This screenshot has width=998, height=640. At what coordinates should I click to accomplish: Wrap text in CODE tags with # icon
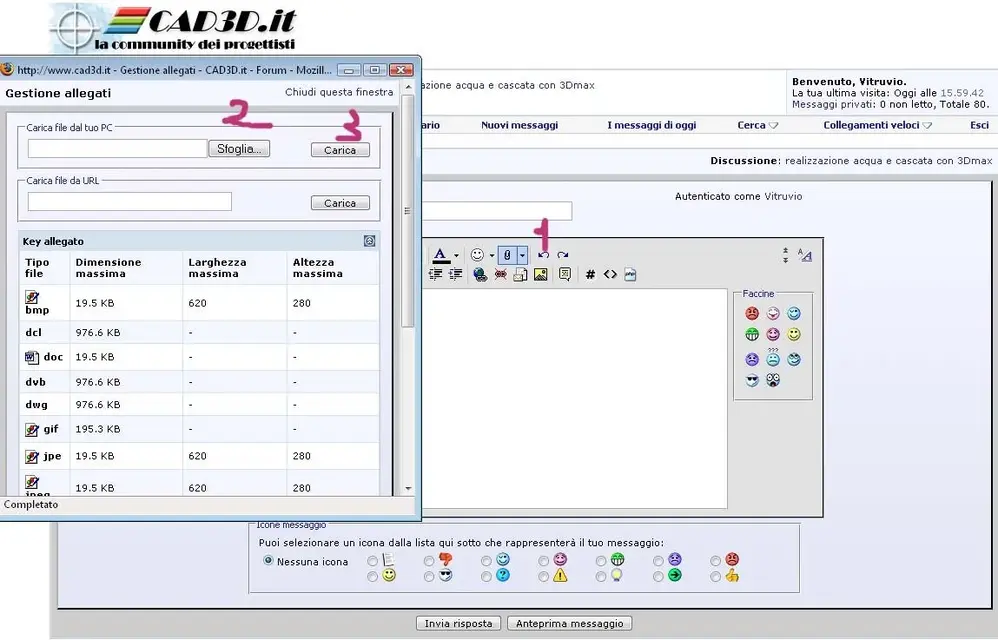point(590,274)
